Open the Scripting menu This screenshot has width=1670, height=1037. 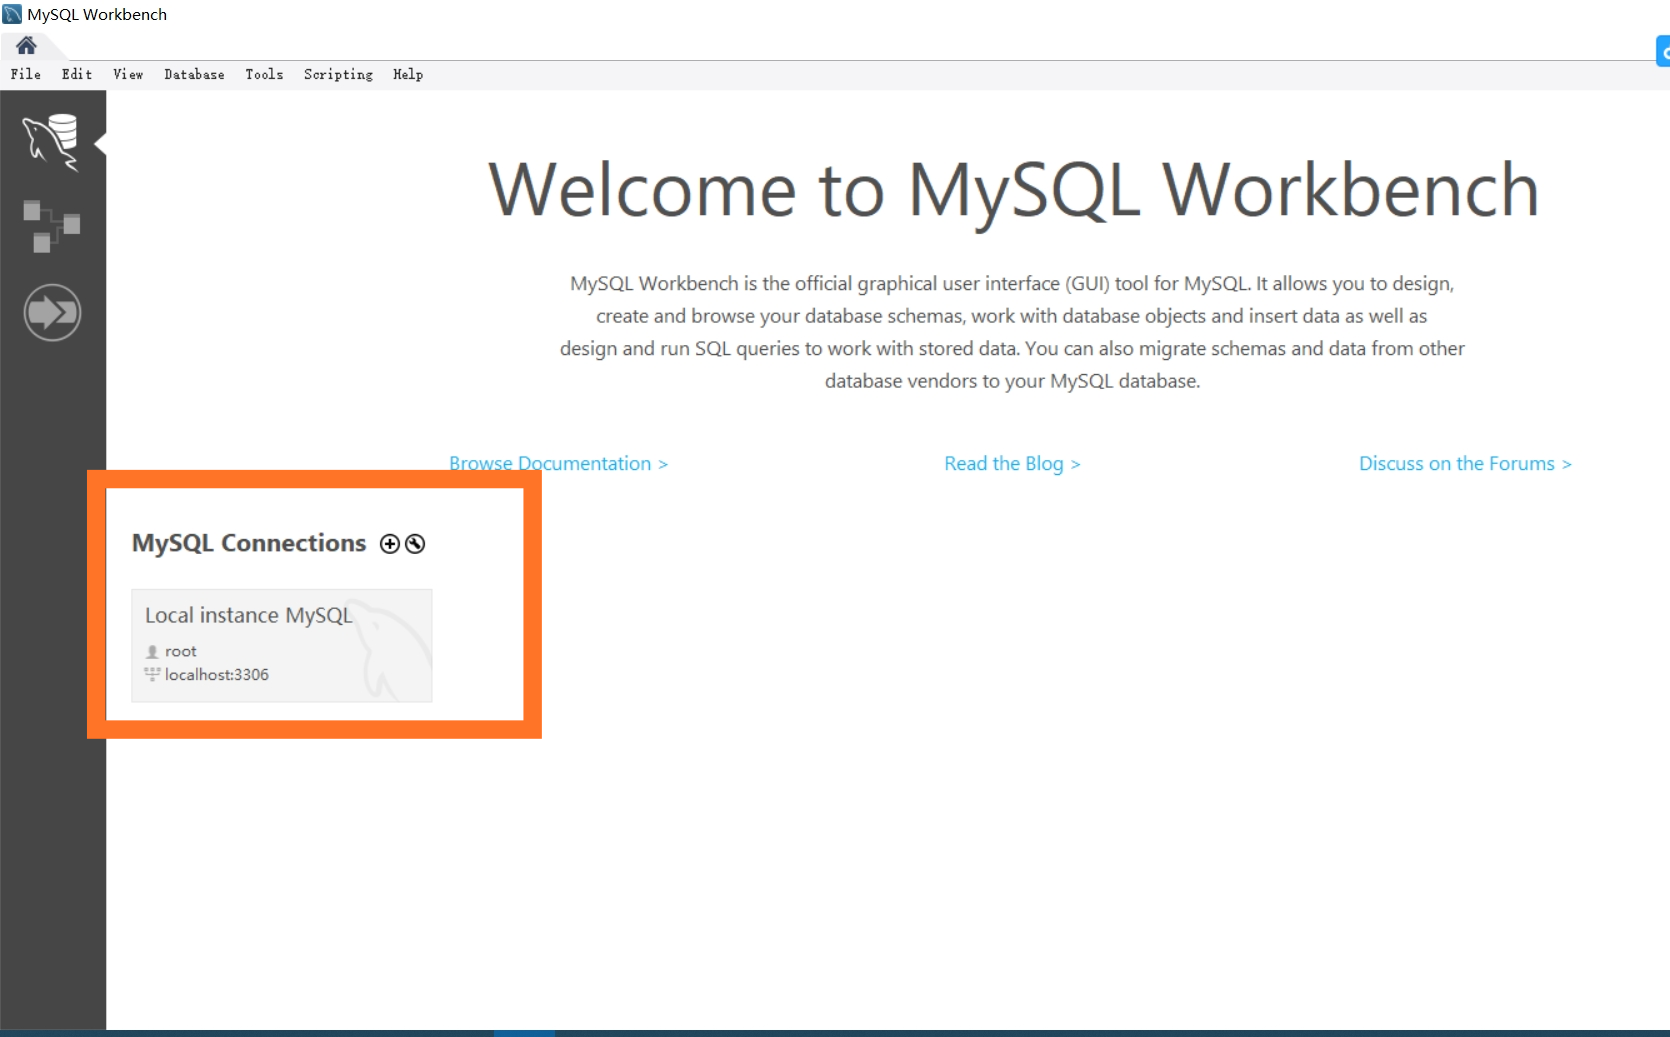click(337, 74)
